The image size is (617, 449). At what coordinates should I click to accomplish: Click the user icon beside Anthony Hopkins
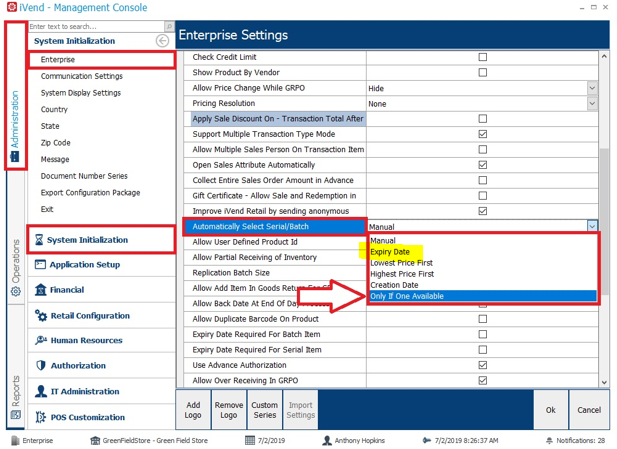click(x=327, y=440)
